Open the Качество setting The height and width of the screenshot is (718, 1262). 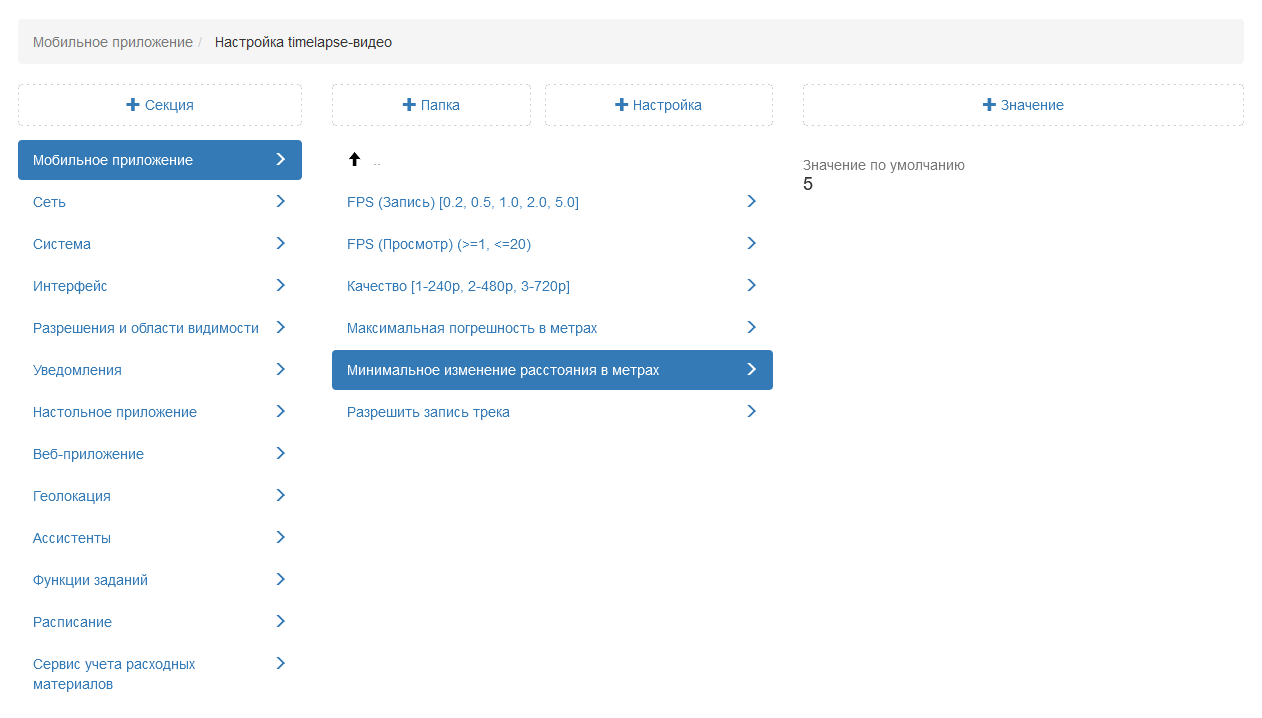pyautogui.click(x=458, y=286)
